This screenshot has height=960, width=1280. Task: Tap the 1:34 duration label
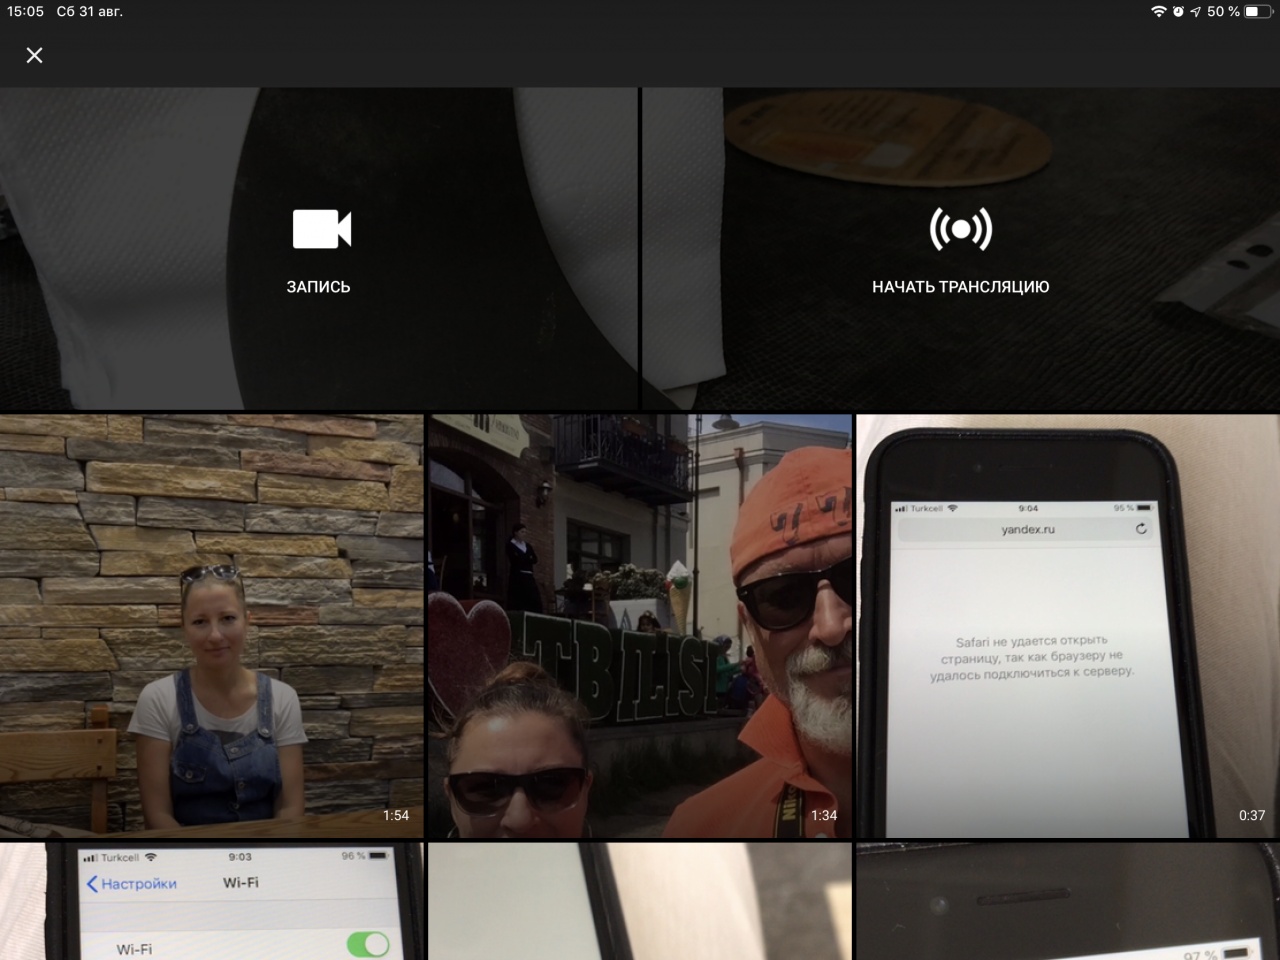point(824,815)
